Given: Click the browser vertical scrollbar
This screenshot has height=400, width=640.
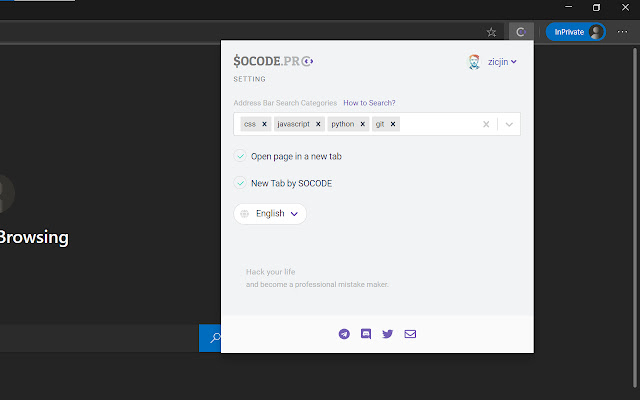Looking at the screenshot, I should [635, 216].
